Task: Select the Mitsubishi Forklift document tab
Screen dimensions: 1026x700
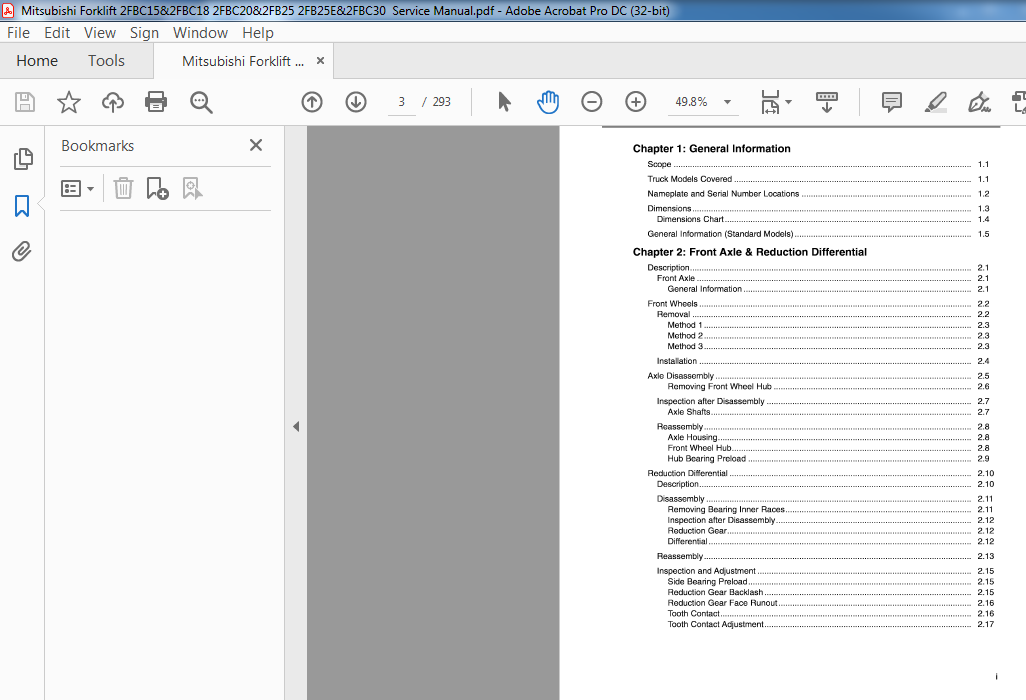Action: click(243, 61)
